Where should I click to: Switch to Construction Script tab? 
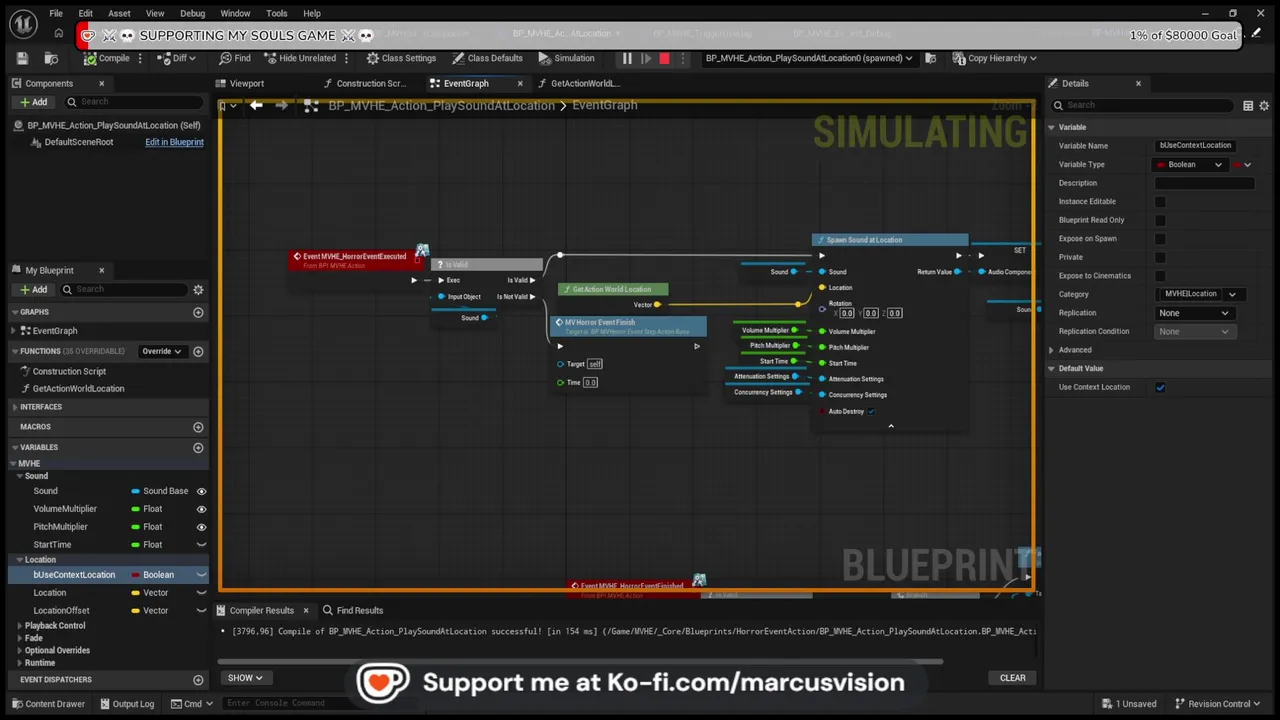coord(371,83)
